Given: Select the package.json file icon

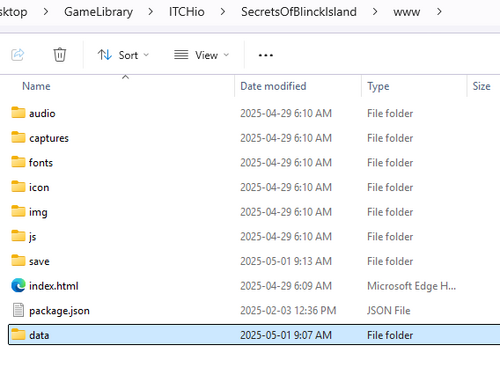Looking at the screenshot, I should (x=18, y=310).
